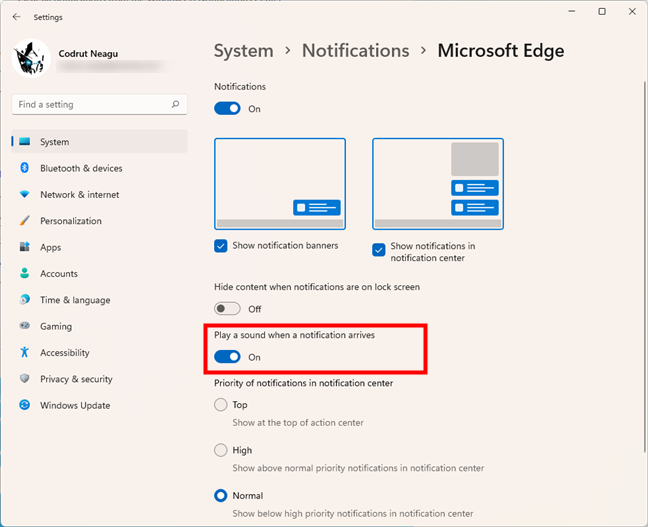Close the Settings window
648x527 pixels.
click(x=632, y=11)
